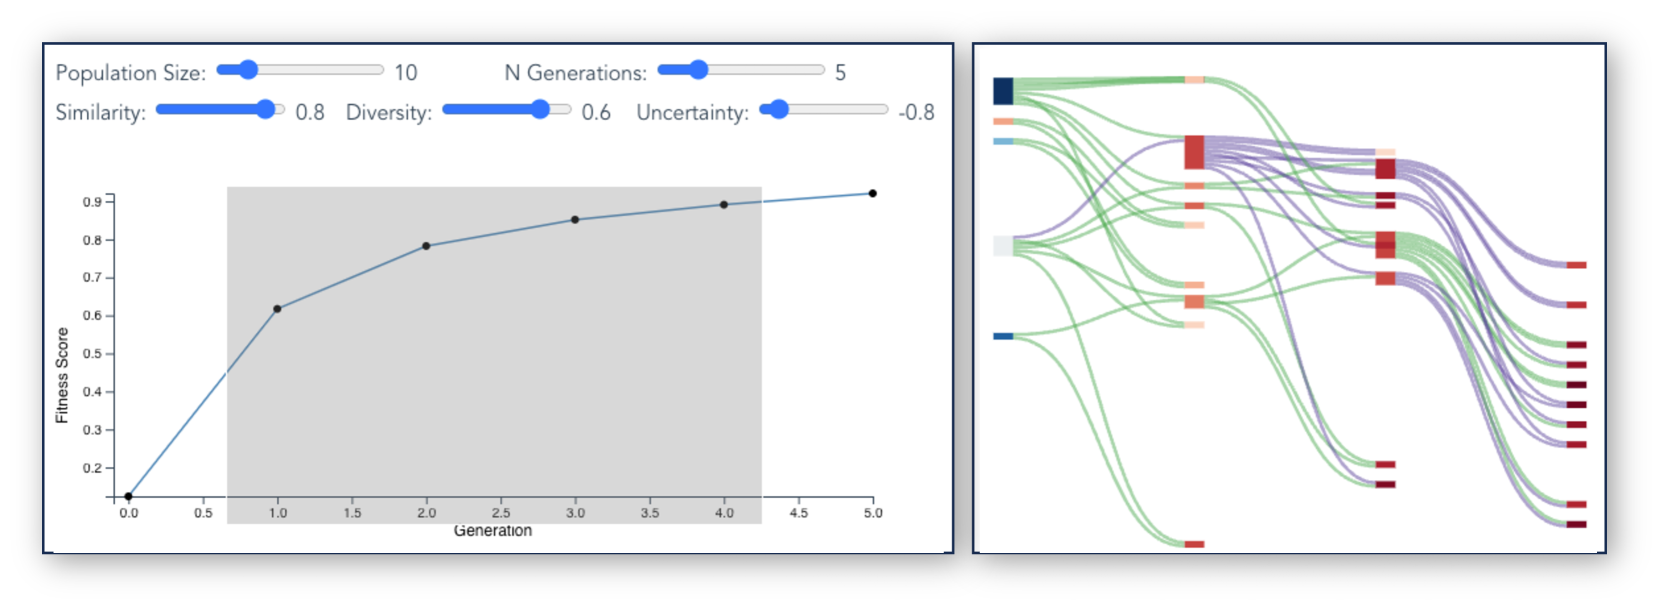Image resolution: width=1661 pixels, height=609 pixels.
Task: Select the bottom red node in second column
Action: click(x=1194, y=544)
